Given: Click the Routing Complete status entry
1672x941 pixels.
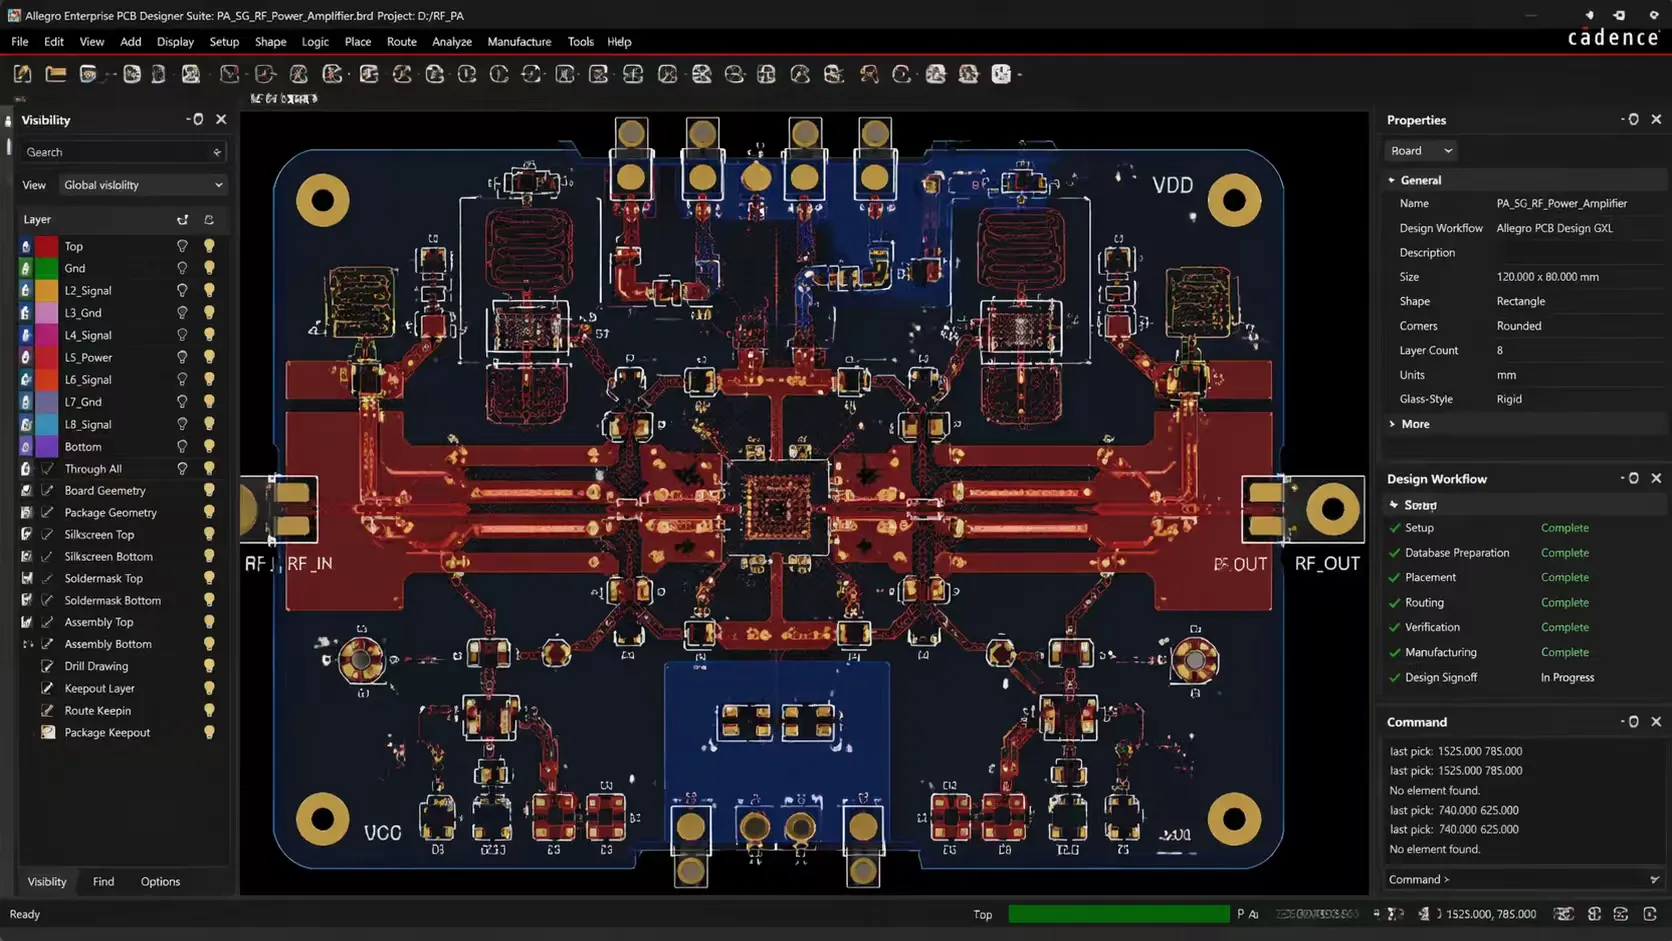Looking at the screenshot, I should coord(1565,602).
